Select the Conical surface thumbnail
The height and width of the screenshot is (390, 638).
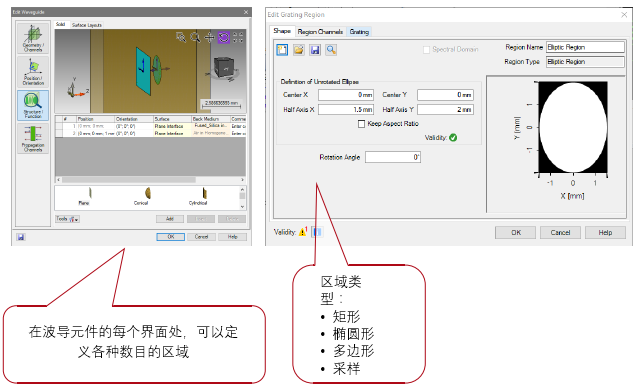coord(142,196)
